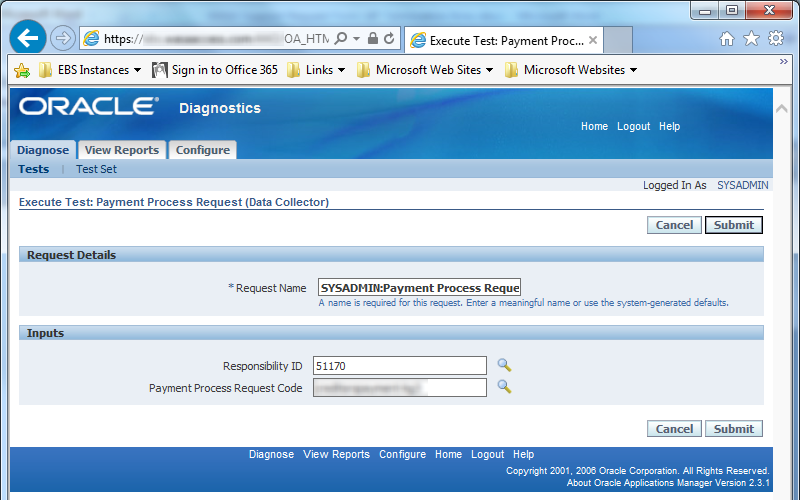Viewport: 800px width, 500px height.
Task: Click the security lock icon in address bar
Action: (372, 38)
